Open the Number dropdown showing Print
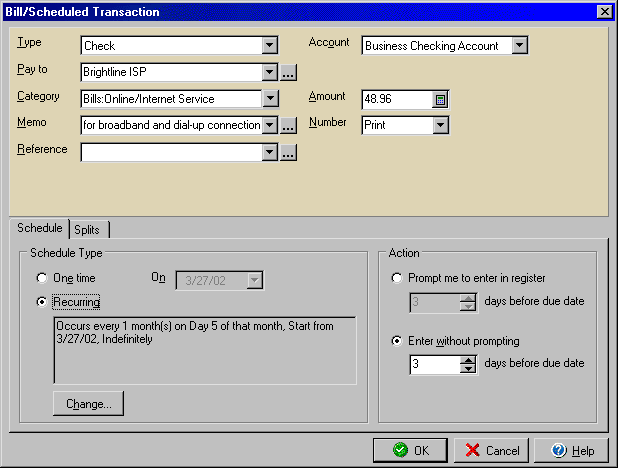618x468 pixels. pyautogui.click(x=440, y=125)
